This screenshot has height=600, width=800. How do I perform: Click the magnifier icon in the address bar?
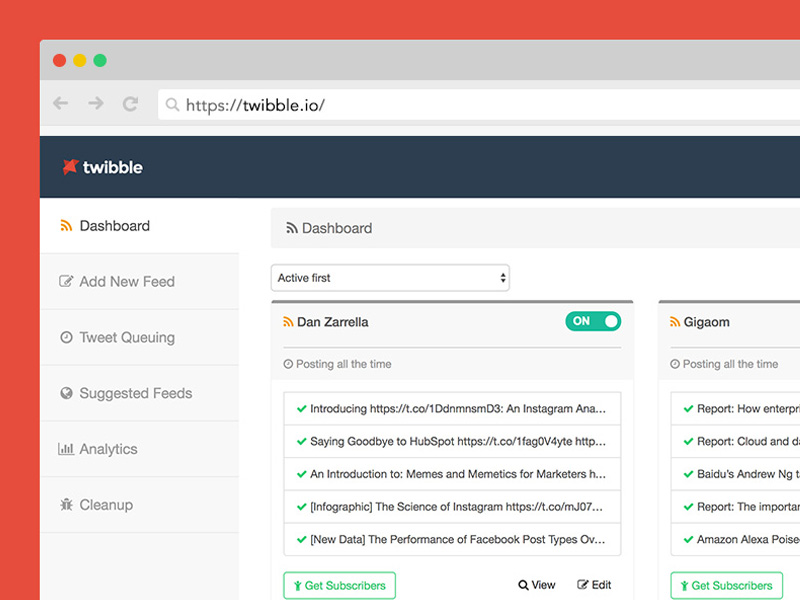[172, 104]
